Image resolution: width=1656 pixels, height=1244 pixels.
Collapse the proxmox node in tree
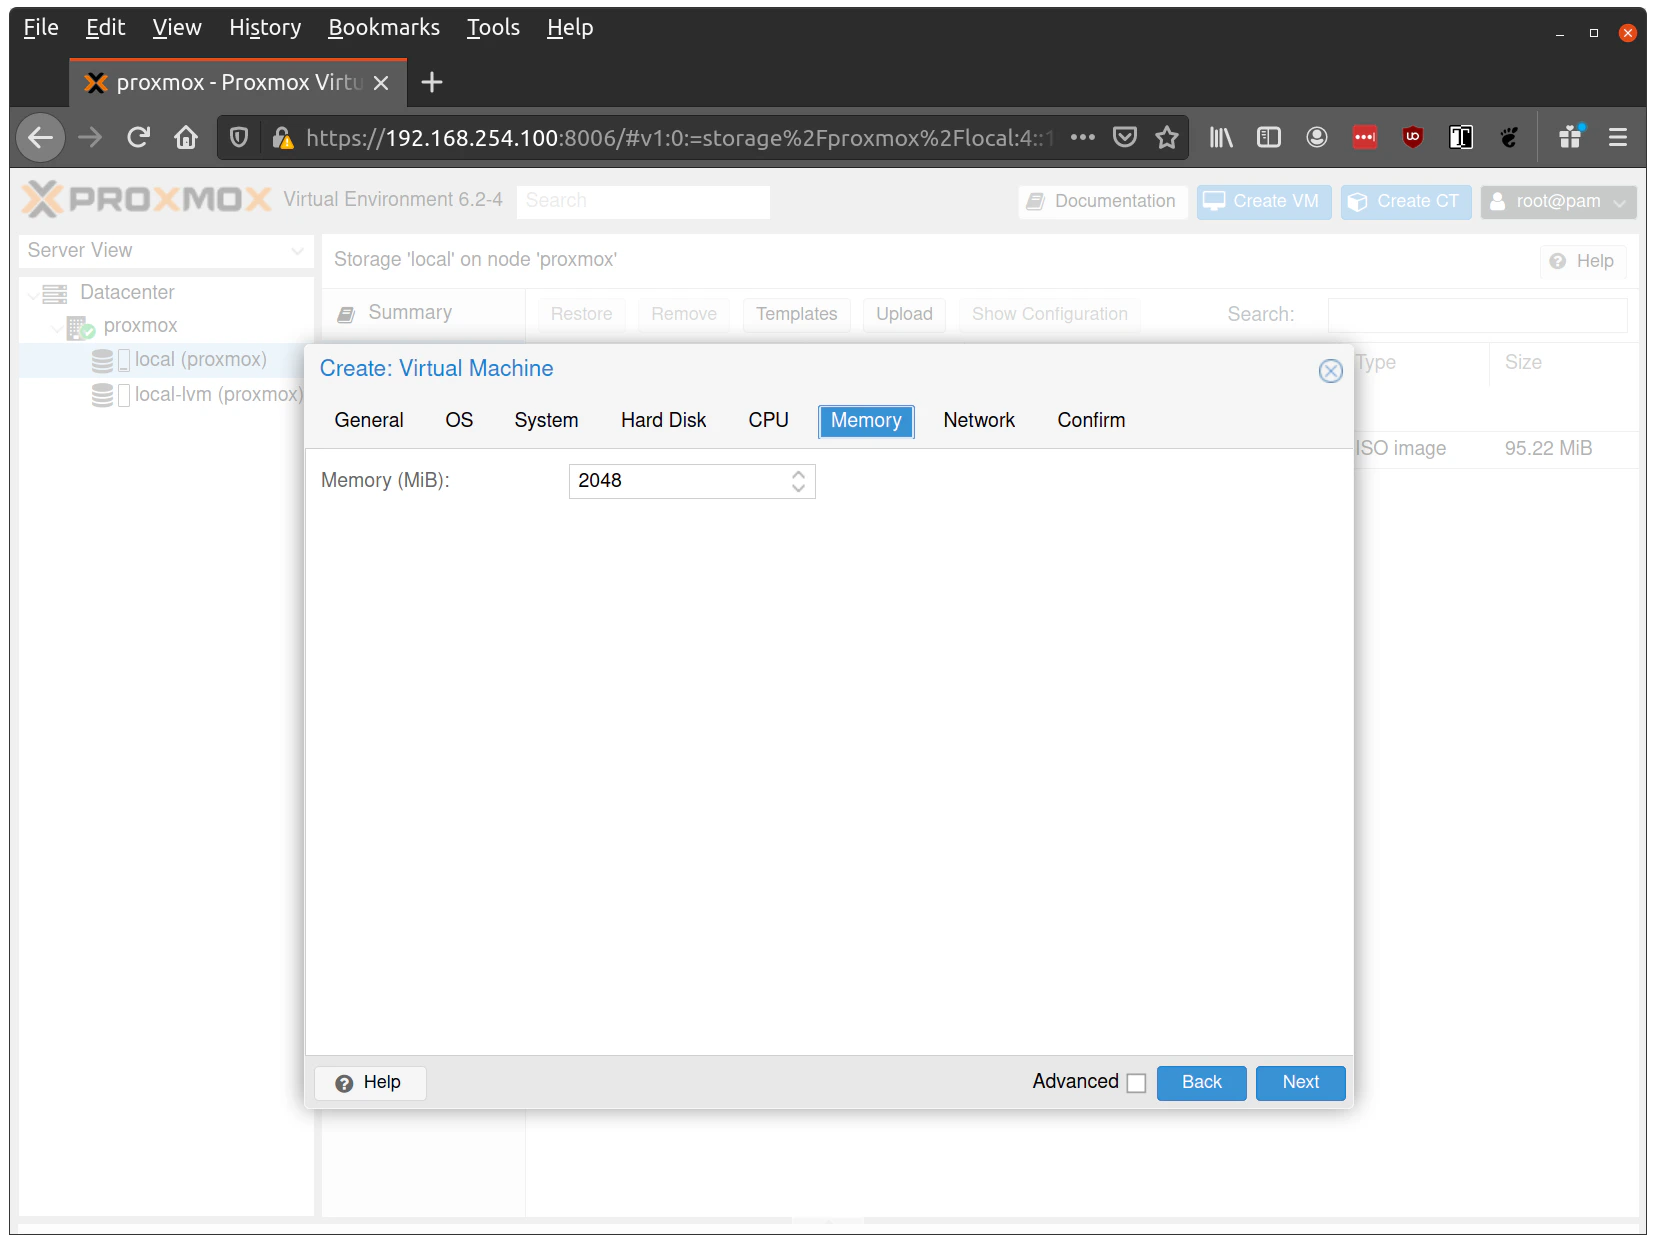click(57, 327)
